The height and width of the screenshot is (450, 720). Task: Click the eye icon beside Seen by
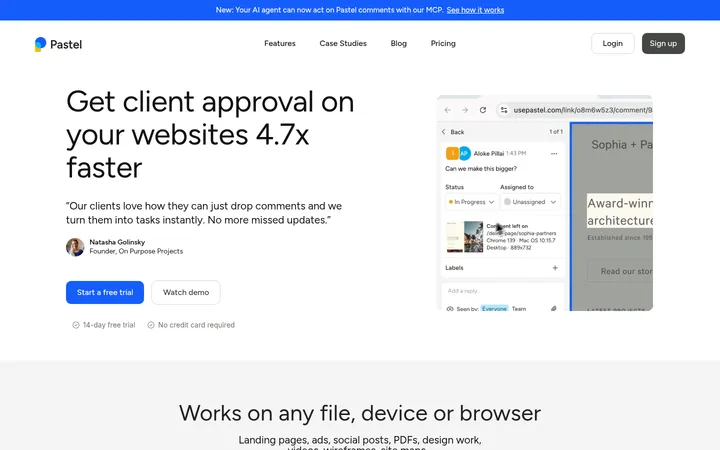tap(450, 309)
